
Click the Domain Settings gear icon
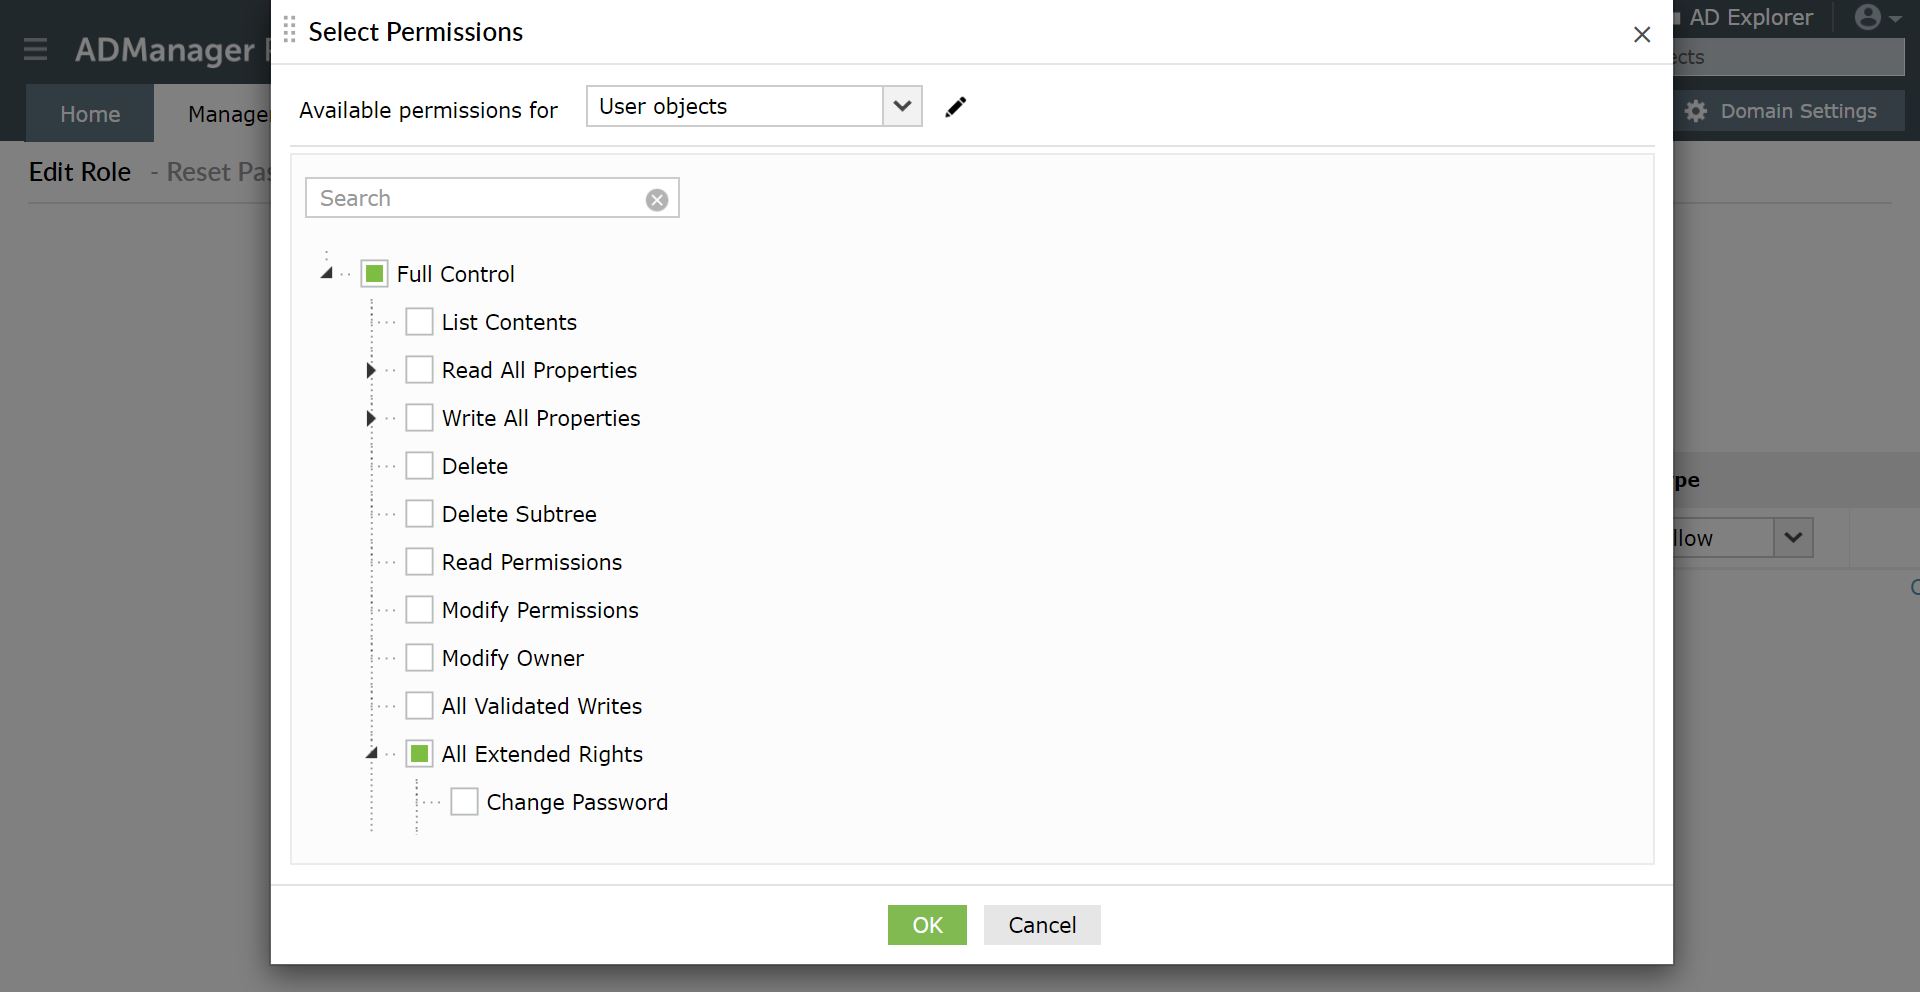point(1696,111)
